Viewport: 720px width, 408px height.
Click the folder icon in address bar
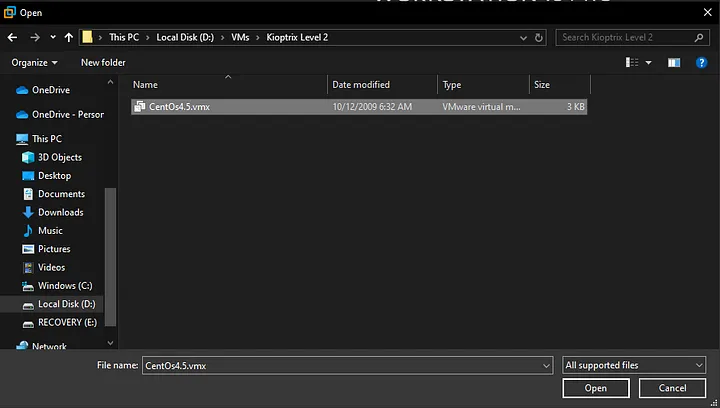87,37
